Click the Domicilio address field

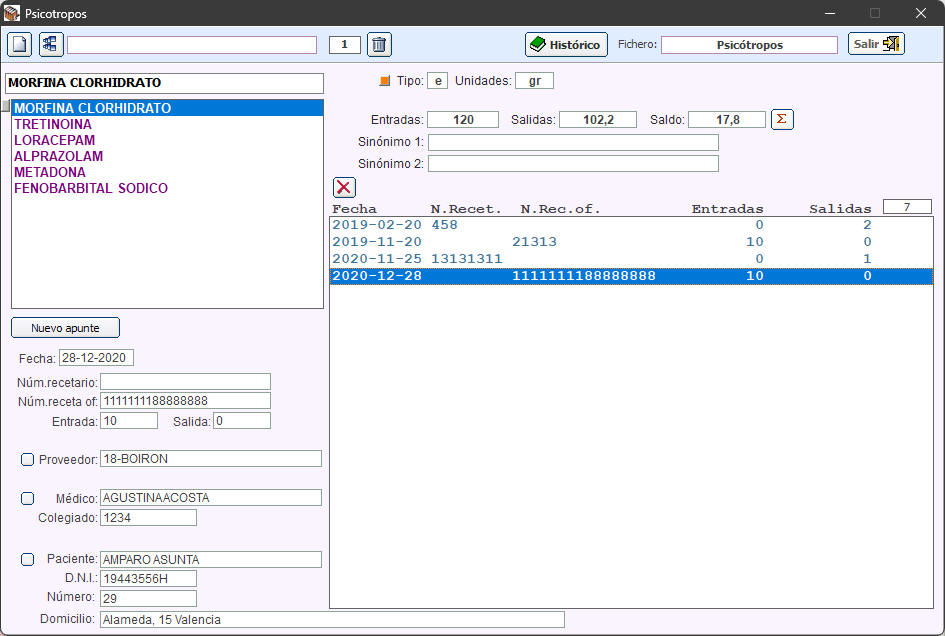tap(331, 620)
